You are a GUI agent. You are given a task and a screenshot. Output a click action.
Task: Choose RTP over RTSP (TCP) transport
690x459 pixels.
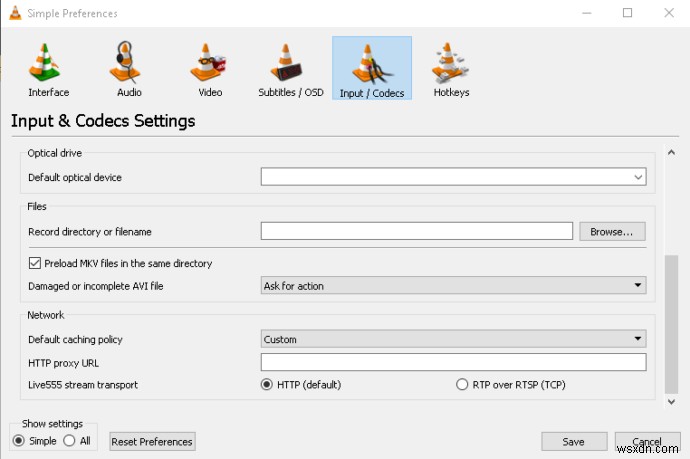coord(462,384)
